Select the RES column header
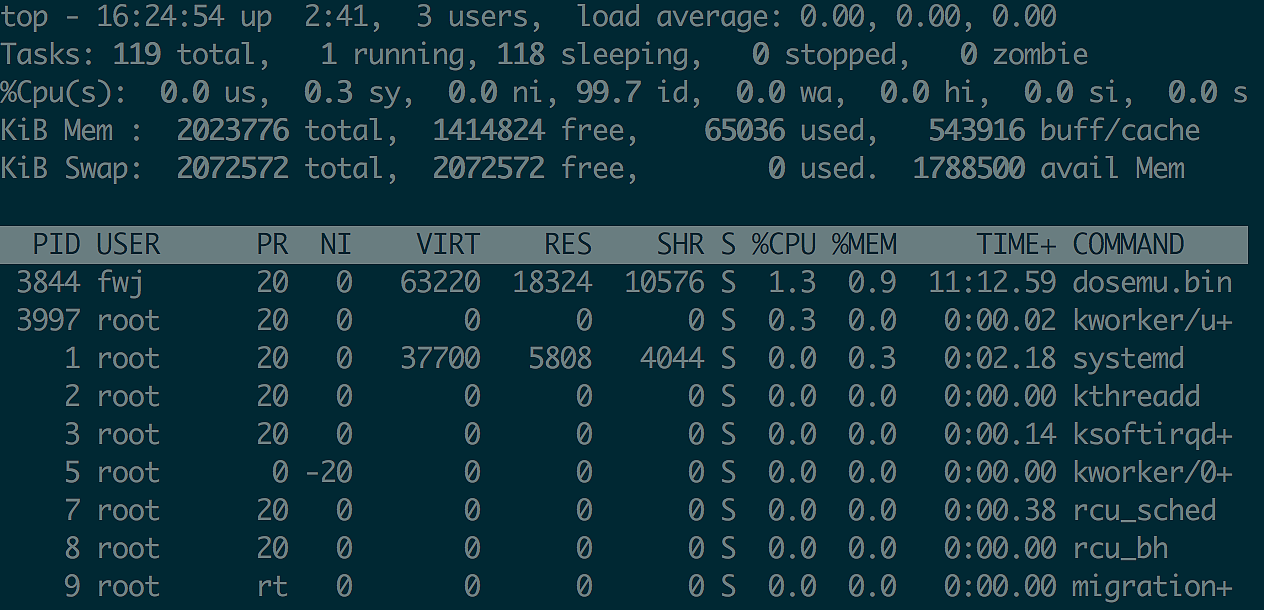Screen dimensions: 1264x610 [x=568, y=244]
